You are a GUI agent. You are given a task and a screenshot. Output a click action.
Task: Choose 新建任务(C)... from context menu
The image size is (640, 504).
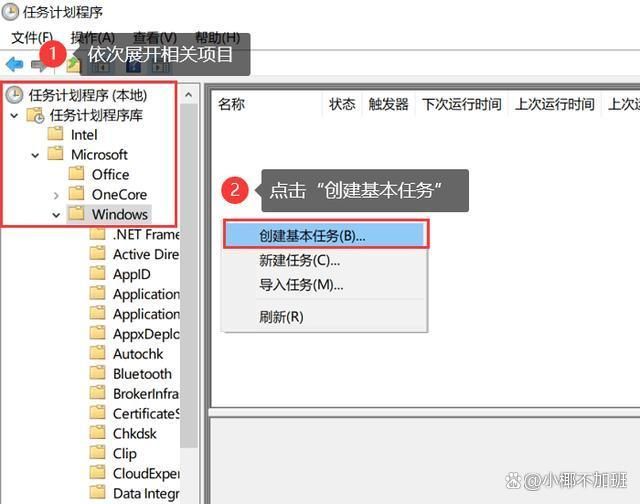tap(326, 260)
